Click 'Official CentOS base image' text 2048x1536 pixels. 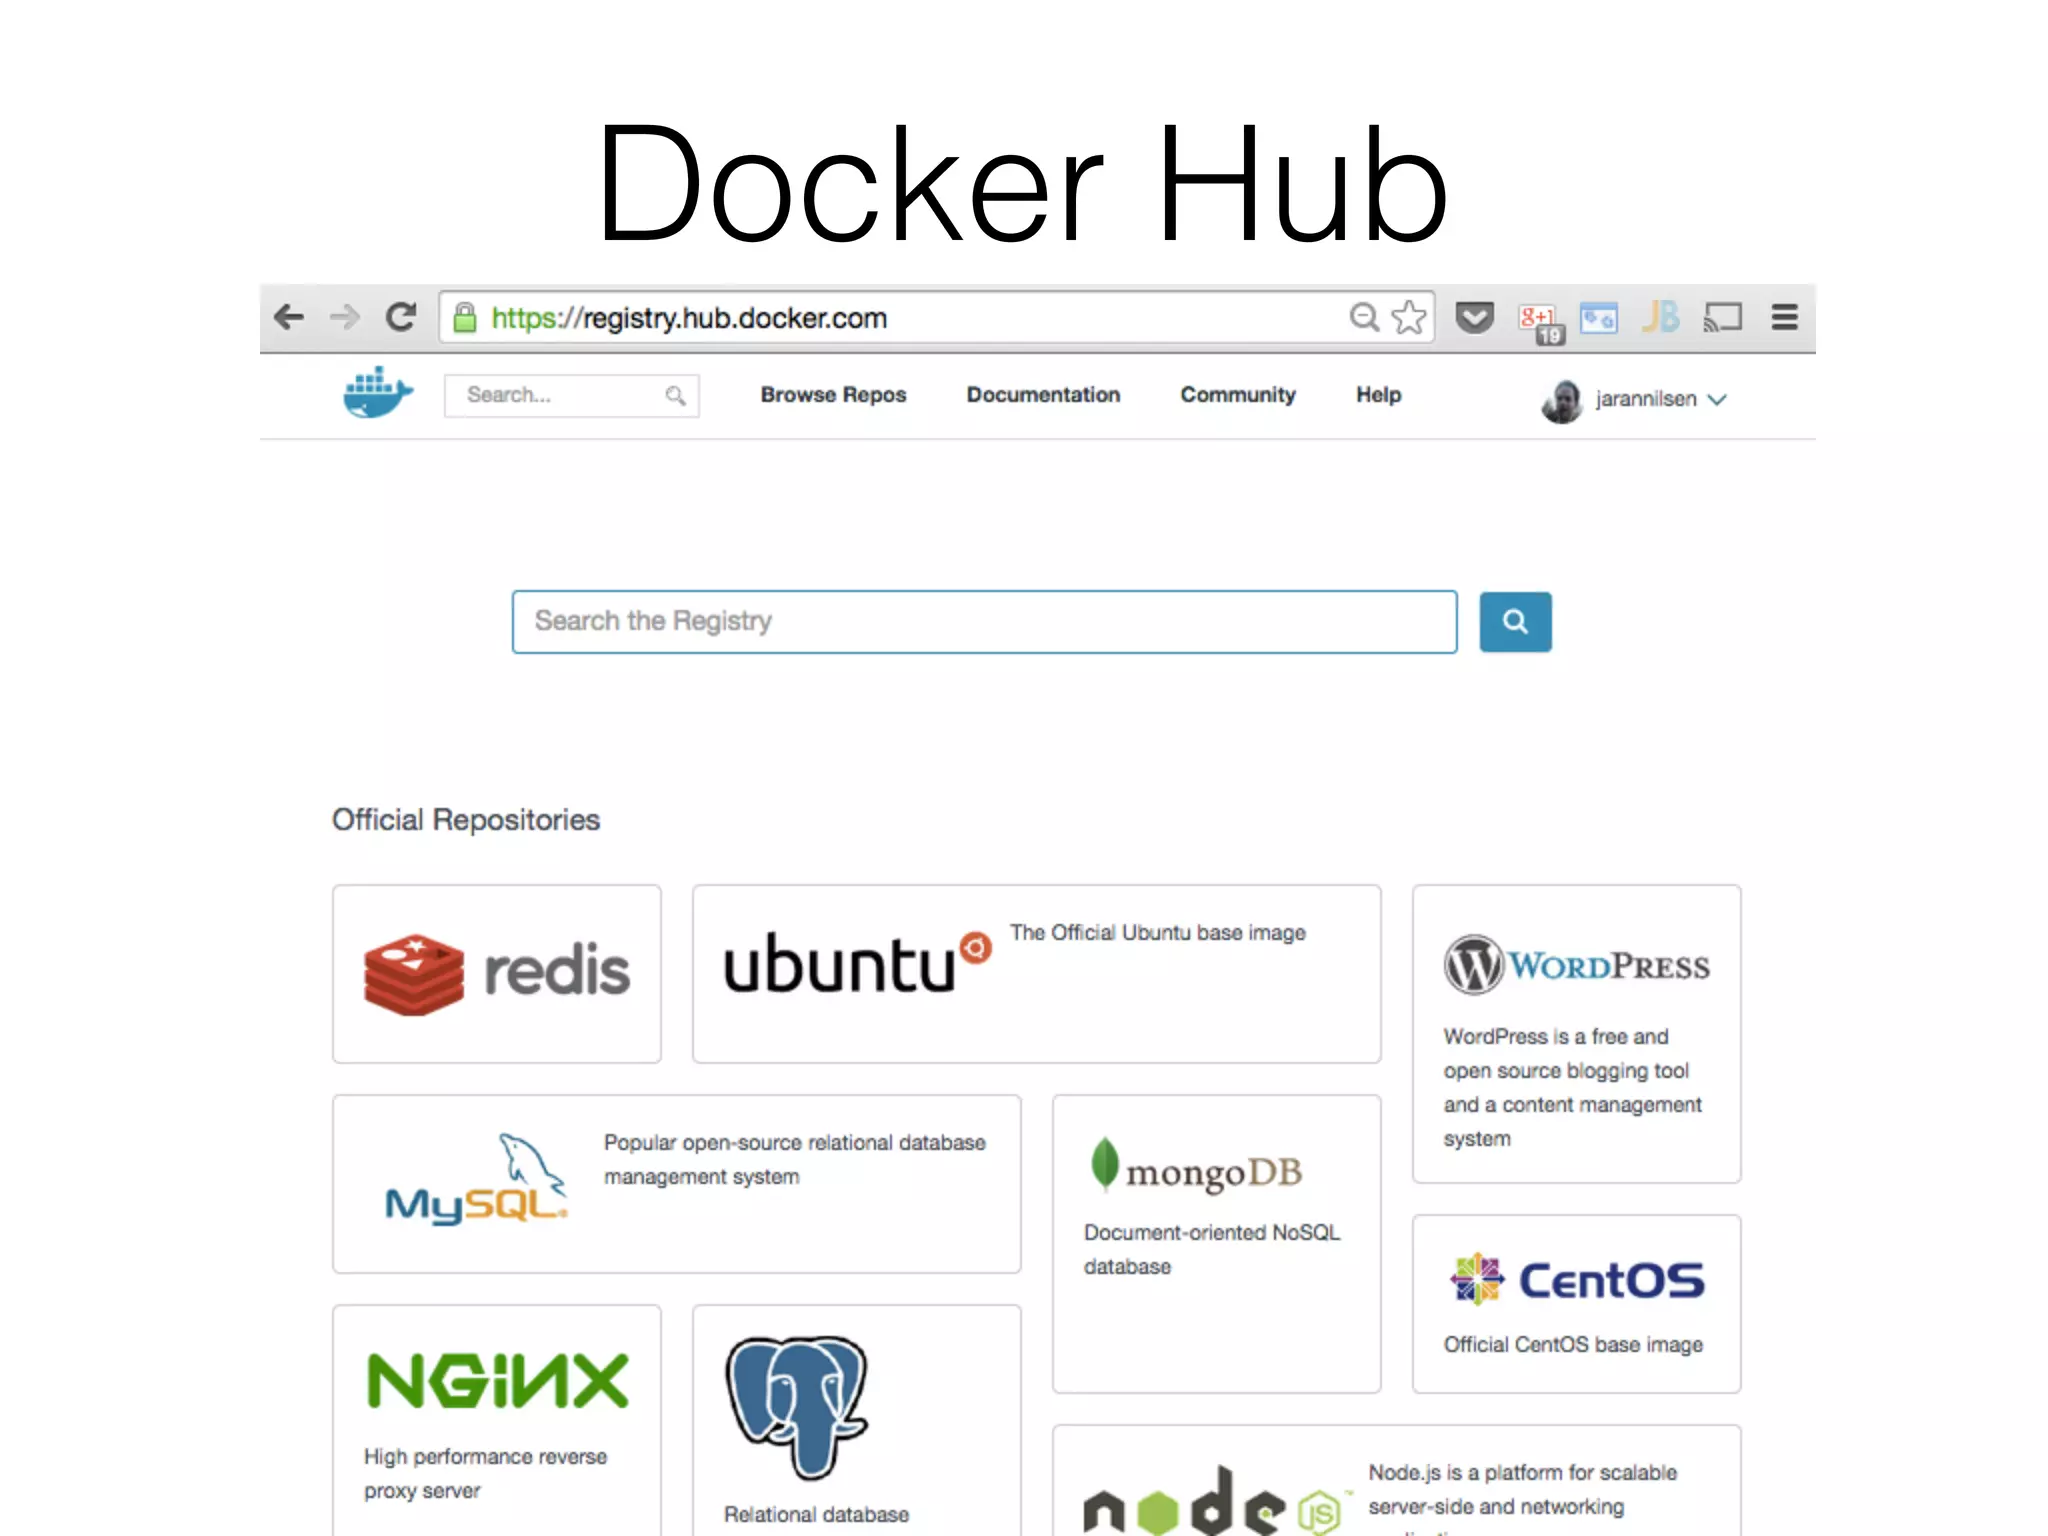click(x=1573, y=1345)
